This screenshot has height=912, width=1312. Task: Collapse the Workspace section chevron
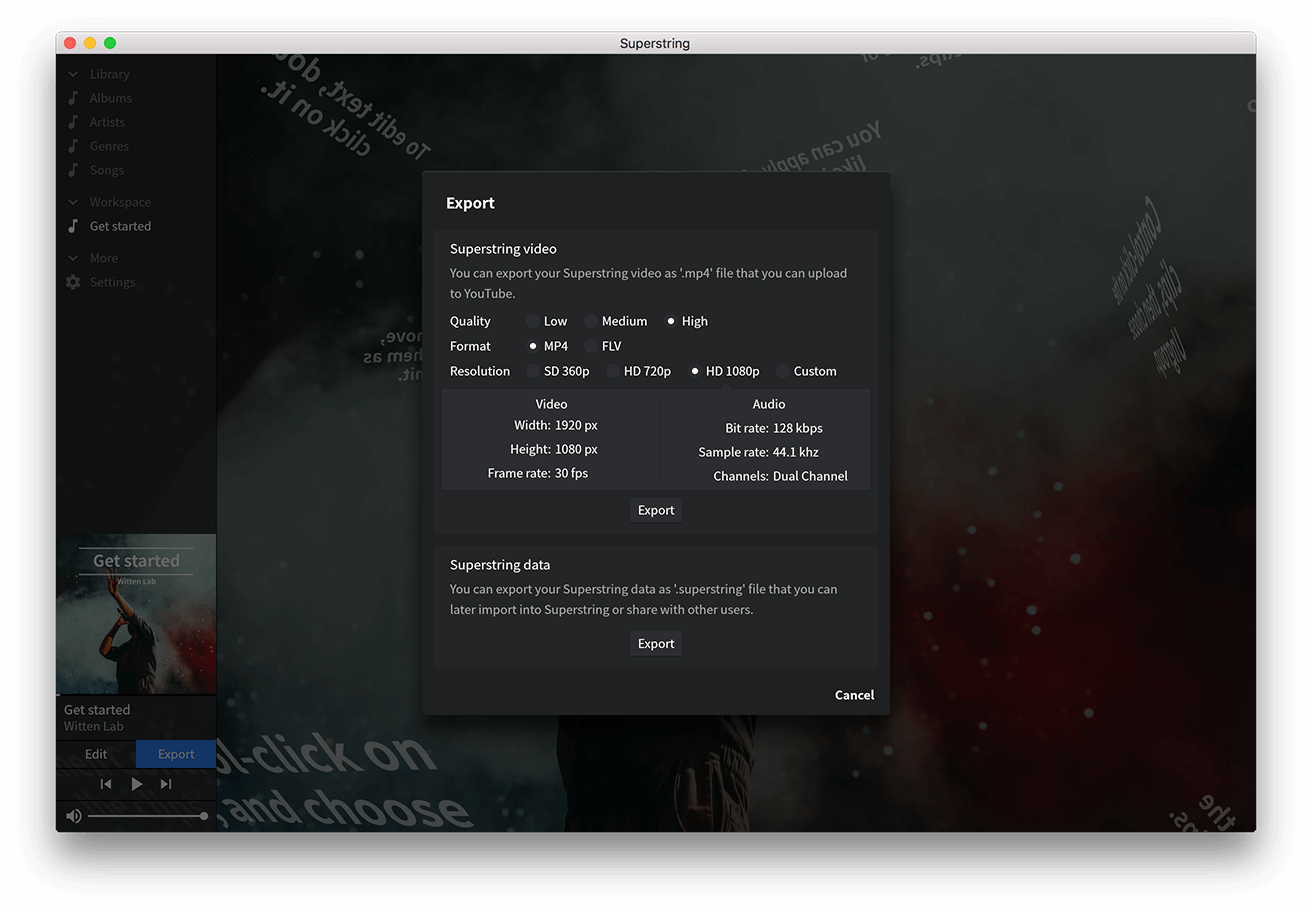pyautogui.click(x=73, y=202)
